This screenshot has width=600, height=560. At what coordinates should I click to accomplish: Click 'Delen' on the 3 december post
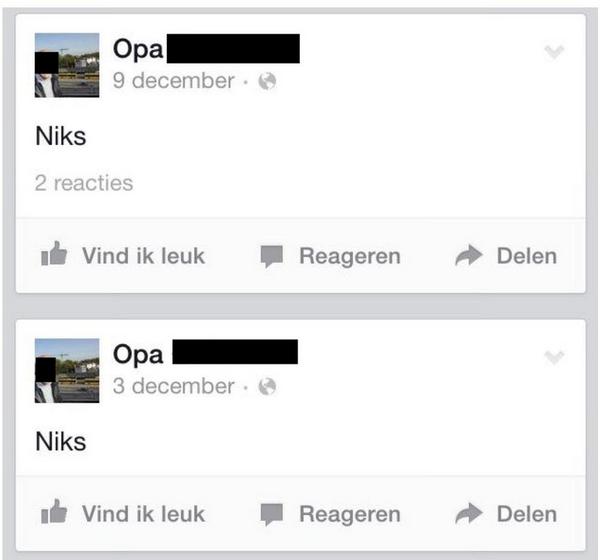click(527, 514)
